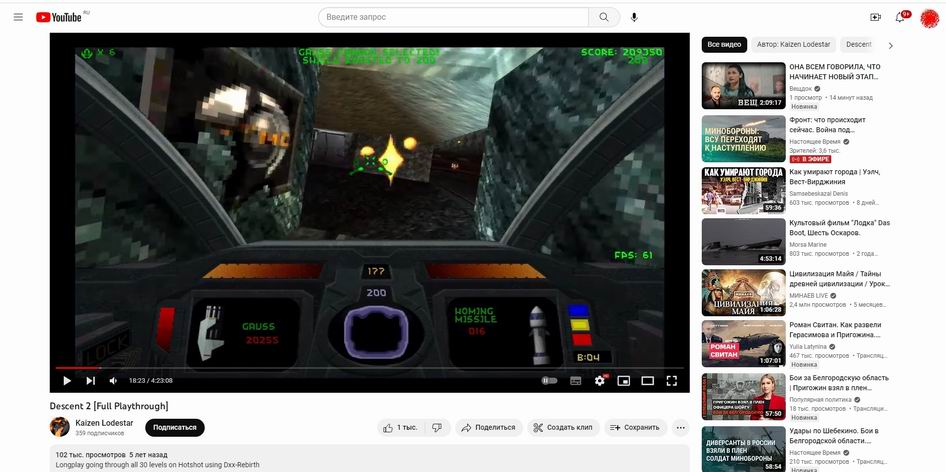Start voice search with microphone icon
Screen dimensions: 946x472
(634, 17)
